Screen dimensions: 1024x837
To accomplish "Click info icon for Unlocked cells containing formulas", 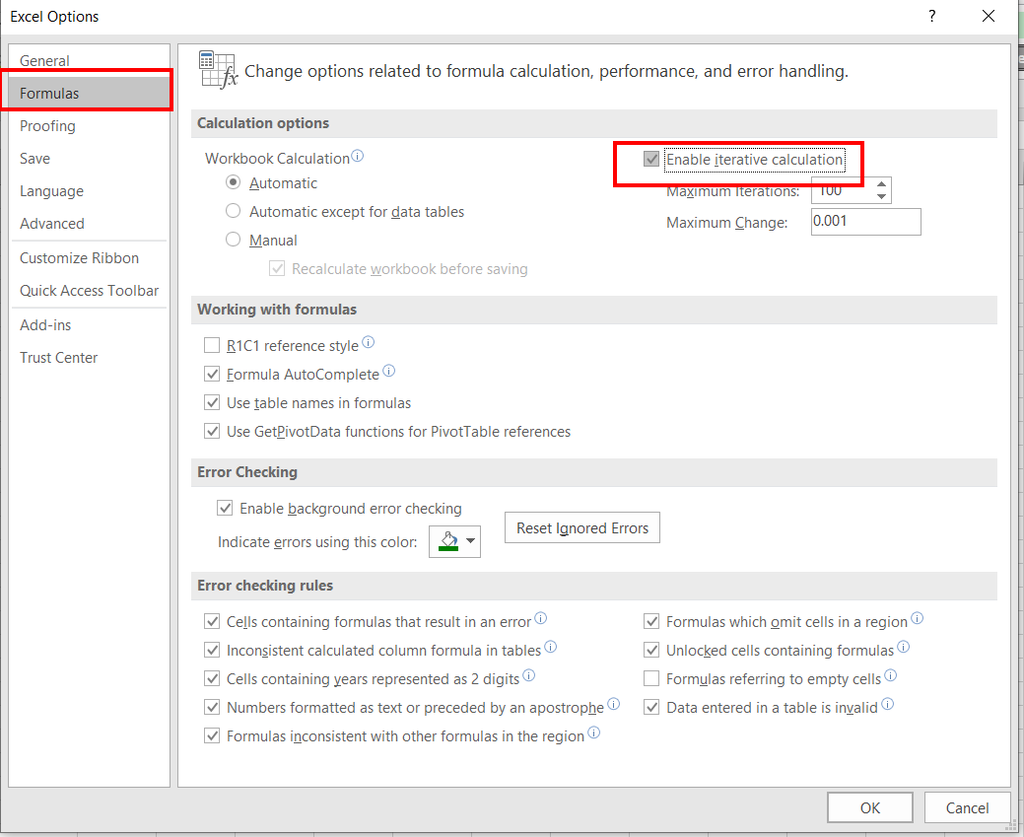I will coord(903,647).
